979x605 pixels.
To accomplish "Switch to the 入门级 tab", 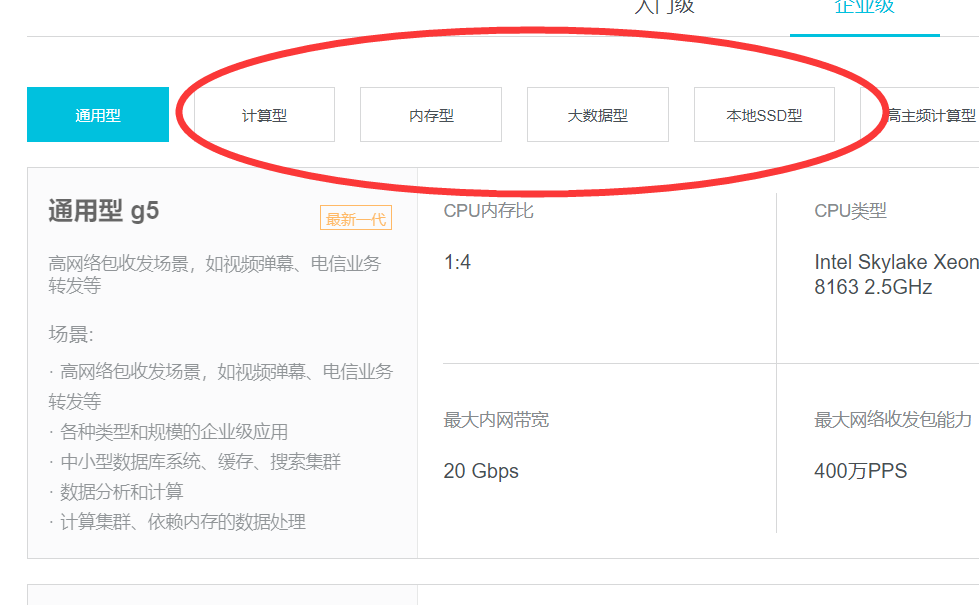I will (x=664, y=8).
